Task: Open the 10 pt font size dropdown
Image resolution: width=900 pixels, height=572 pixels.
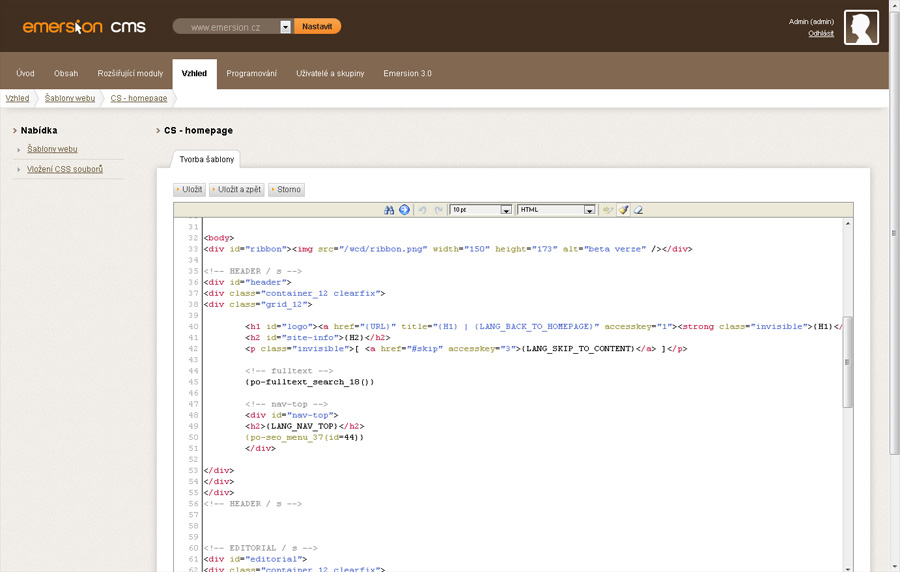Action: [506, 210]
